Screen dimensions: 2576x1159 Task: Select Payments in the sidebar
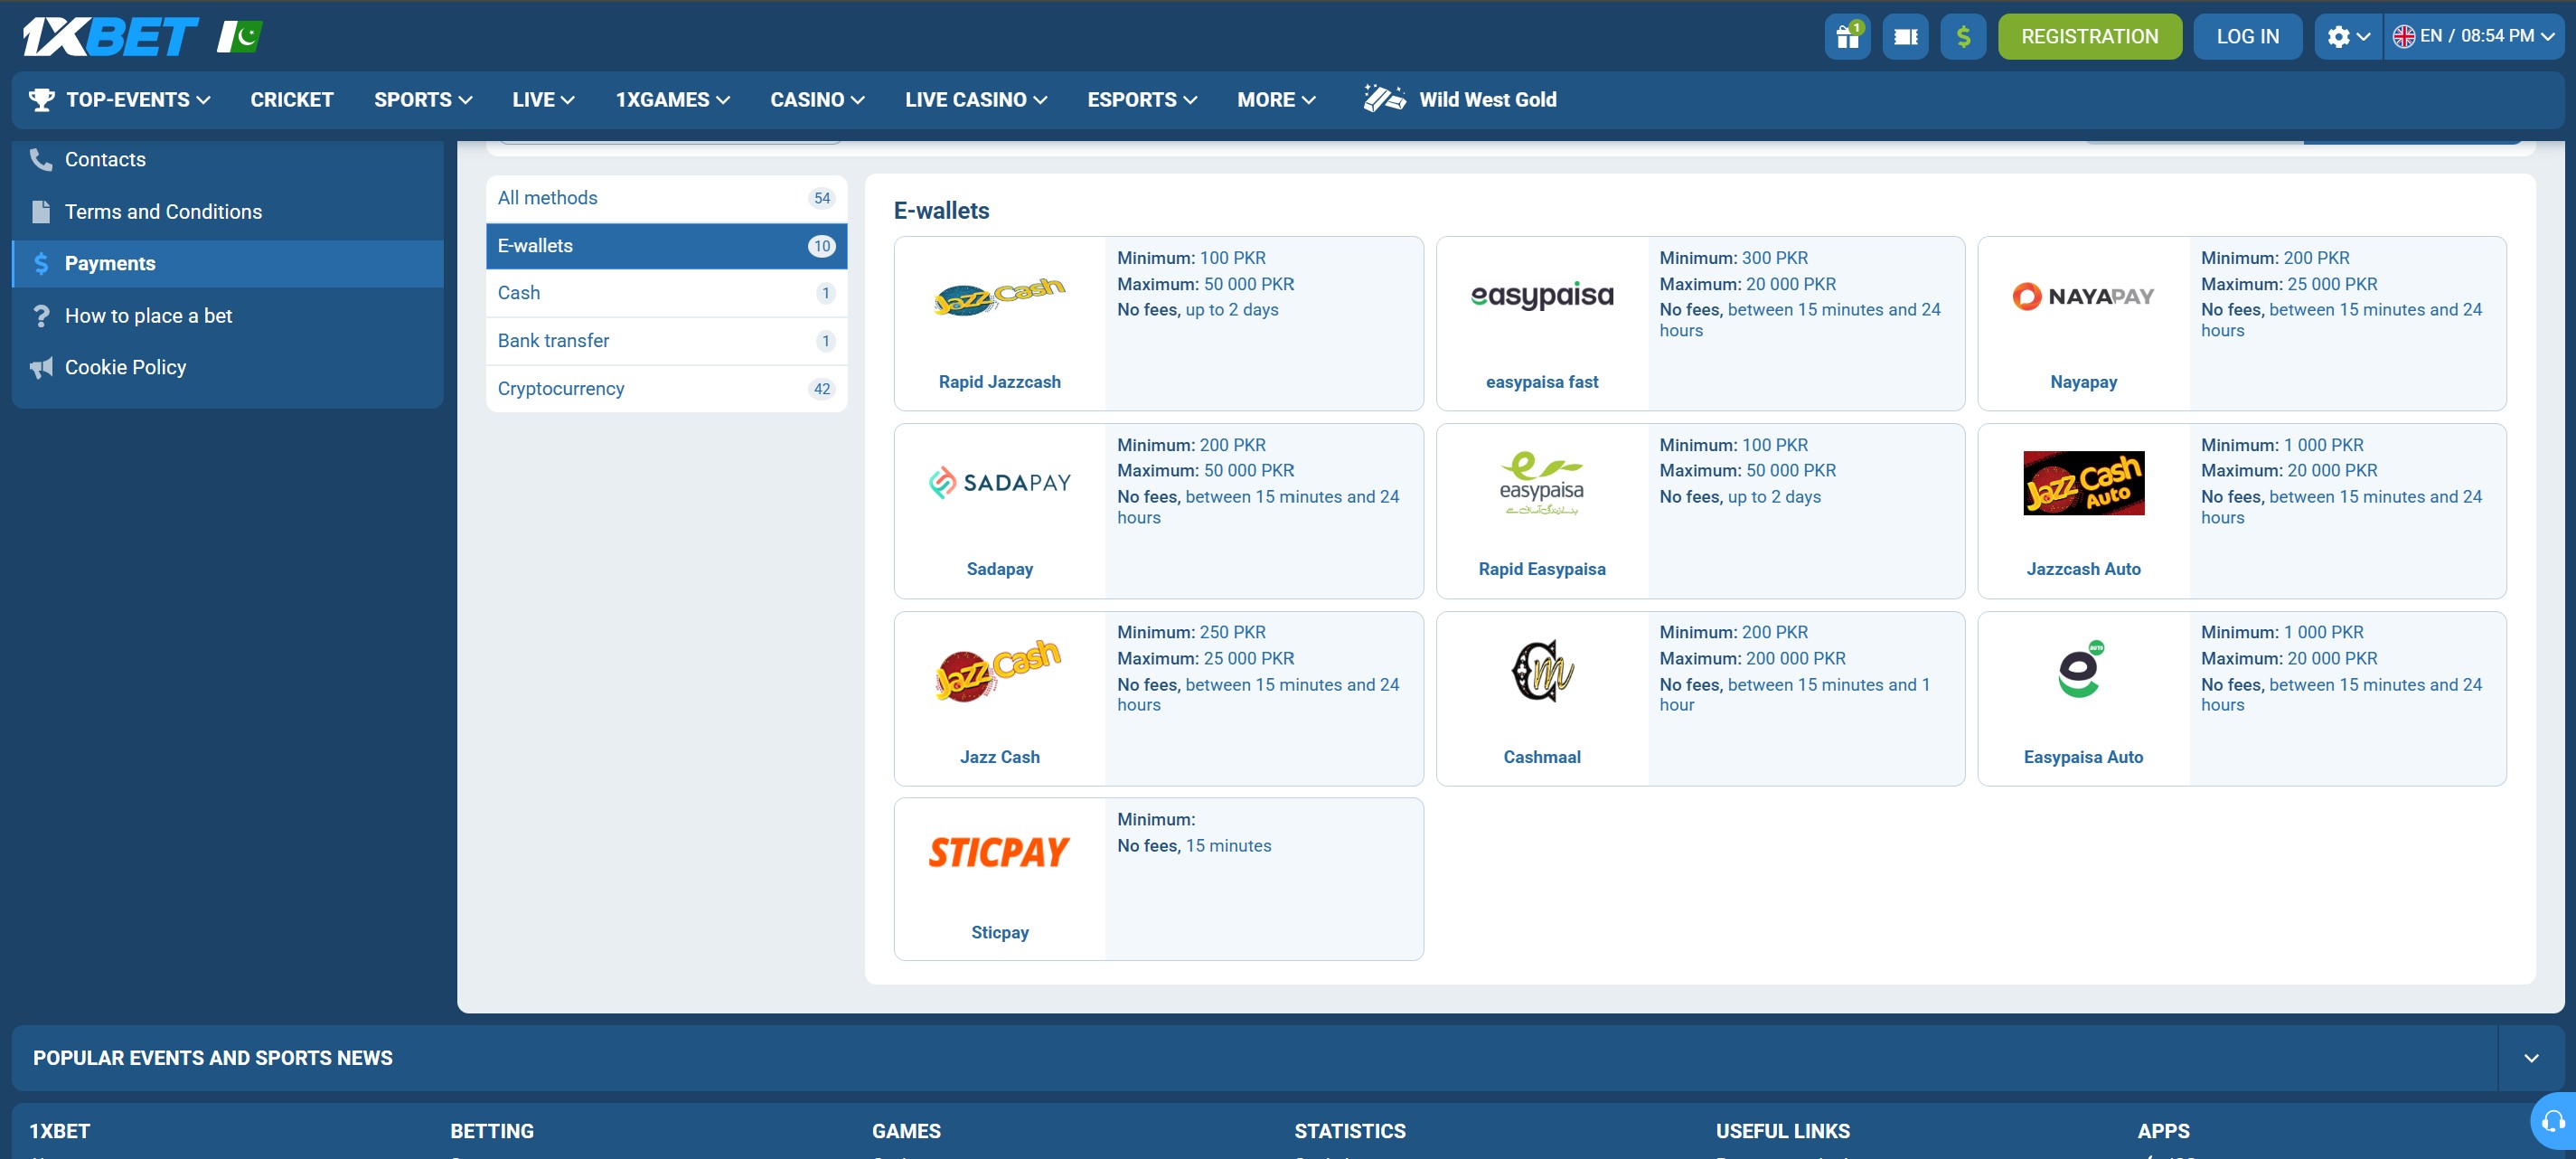pyautogui.click(x=227, y=264)
